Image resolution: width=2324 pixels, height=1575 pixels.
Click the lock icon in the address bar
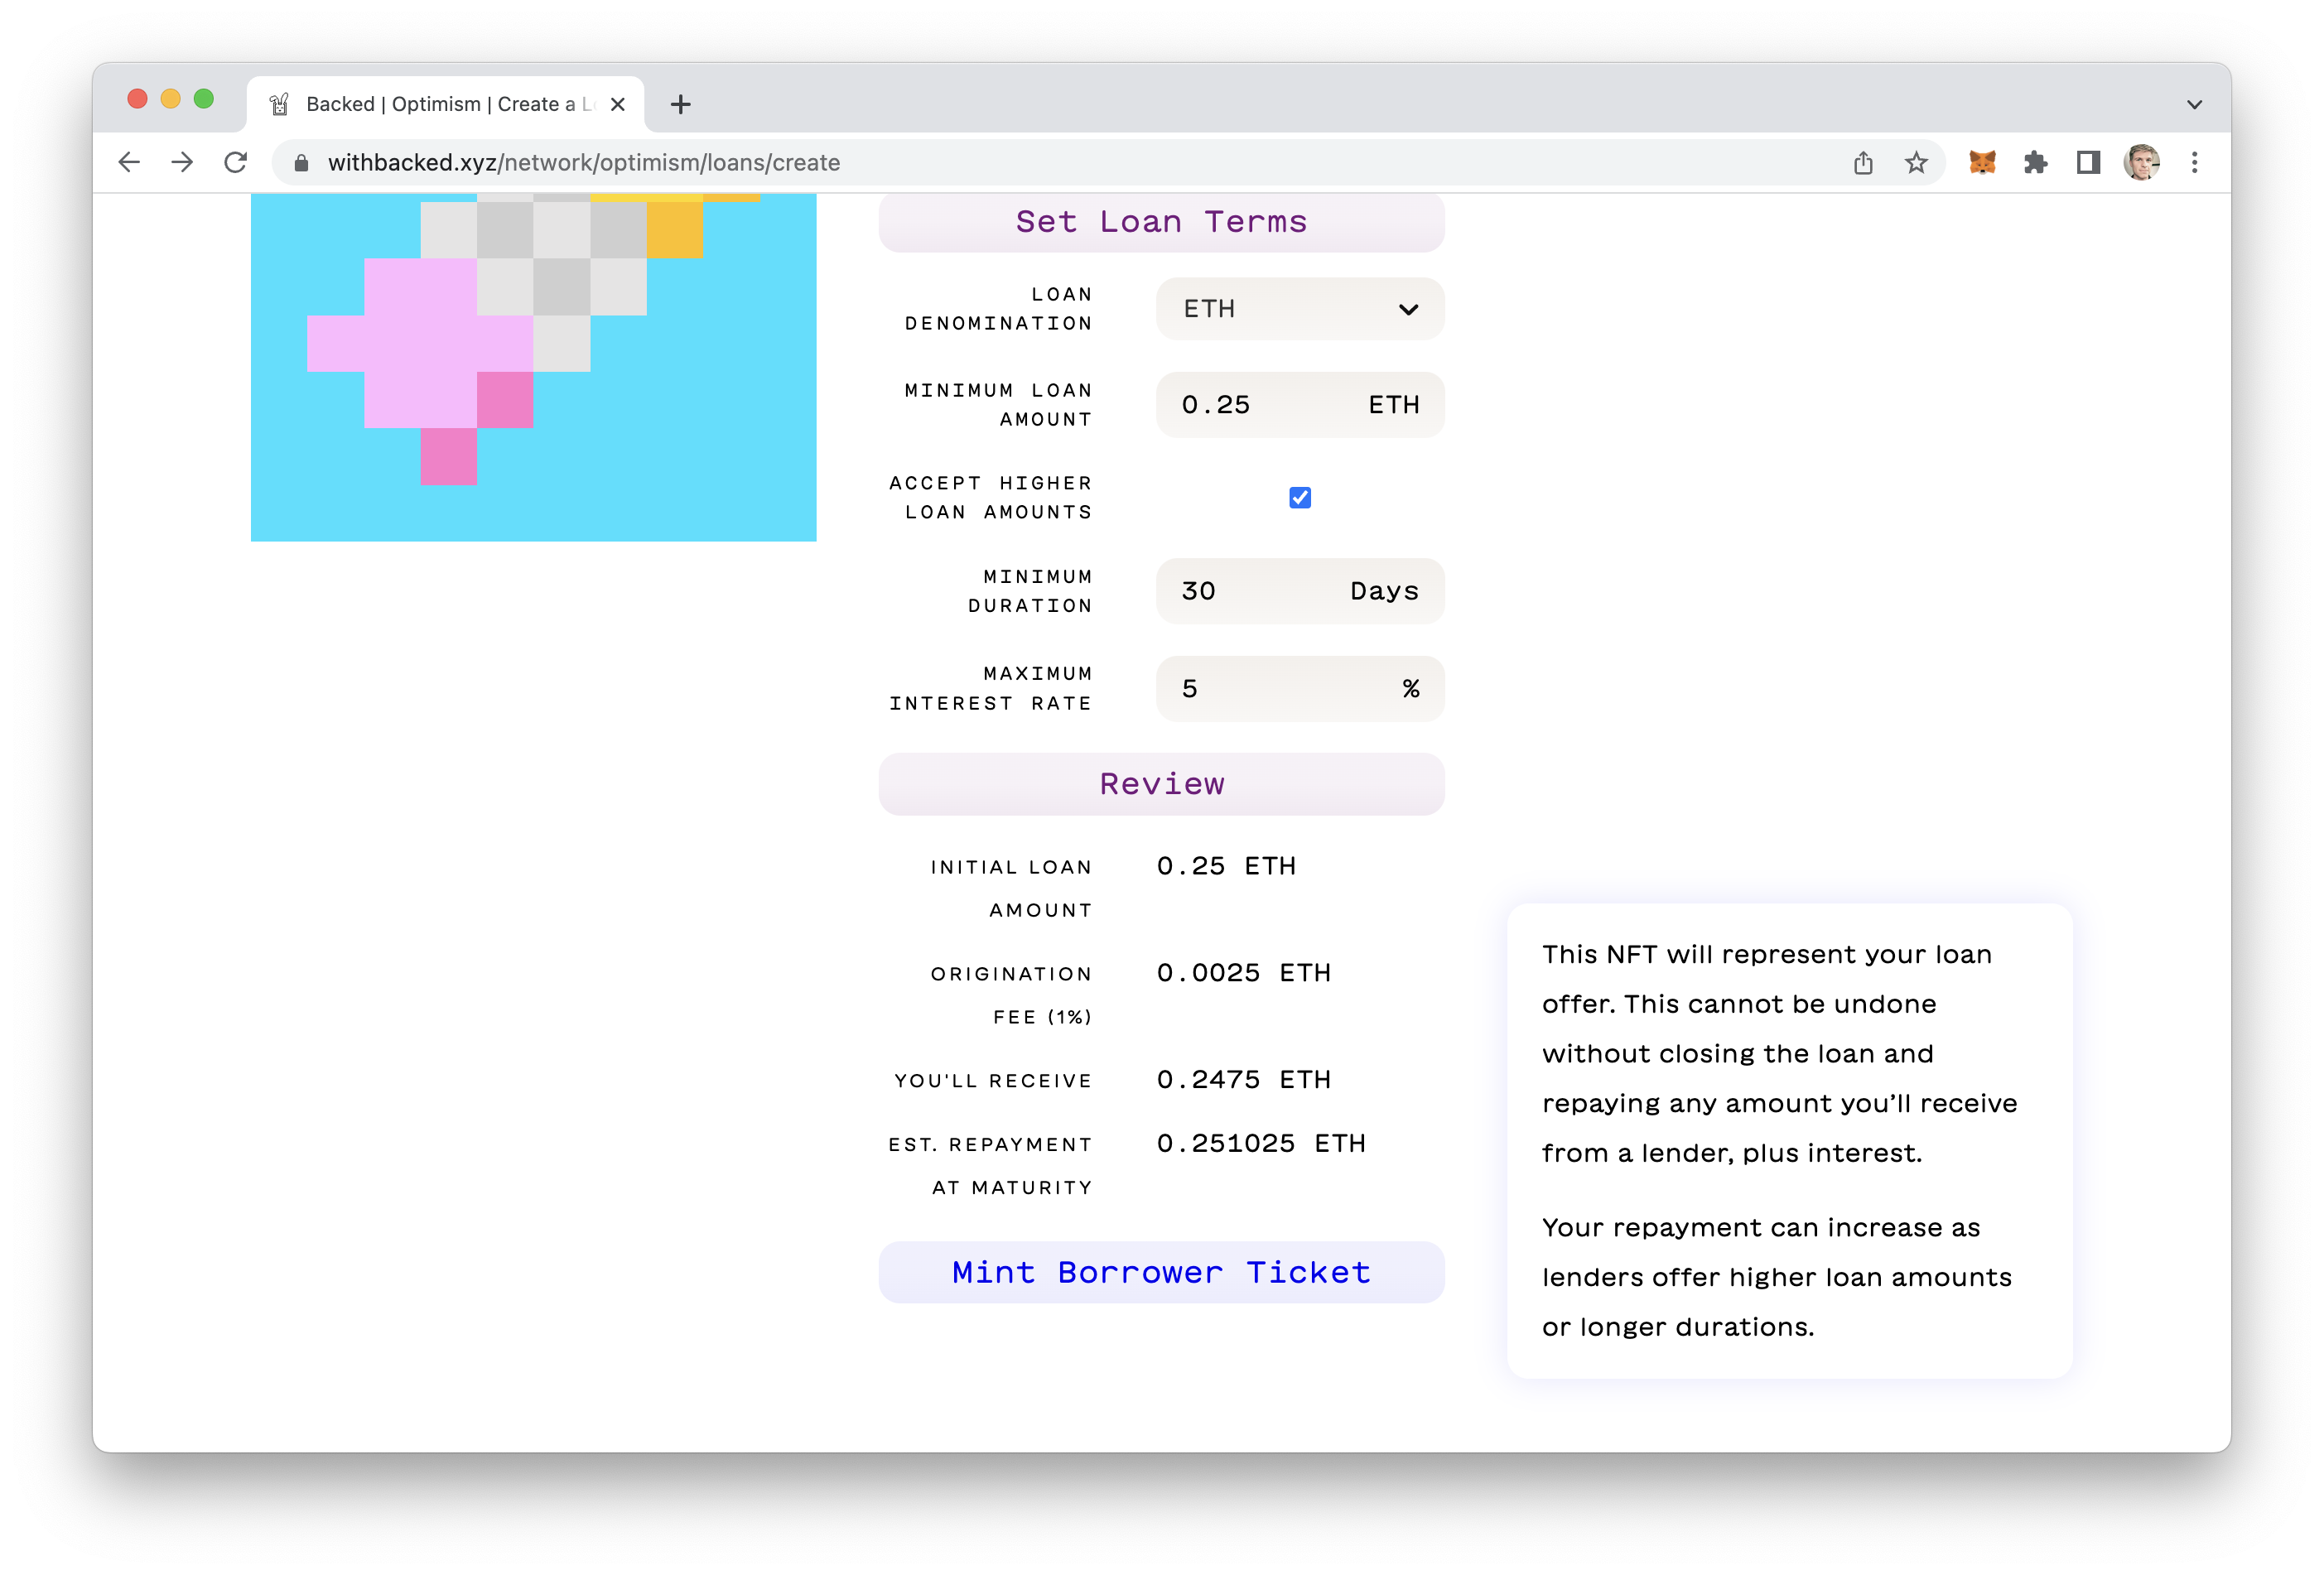click(x=301, y=163)
